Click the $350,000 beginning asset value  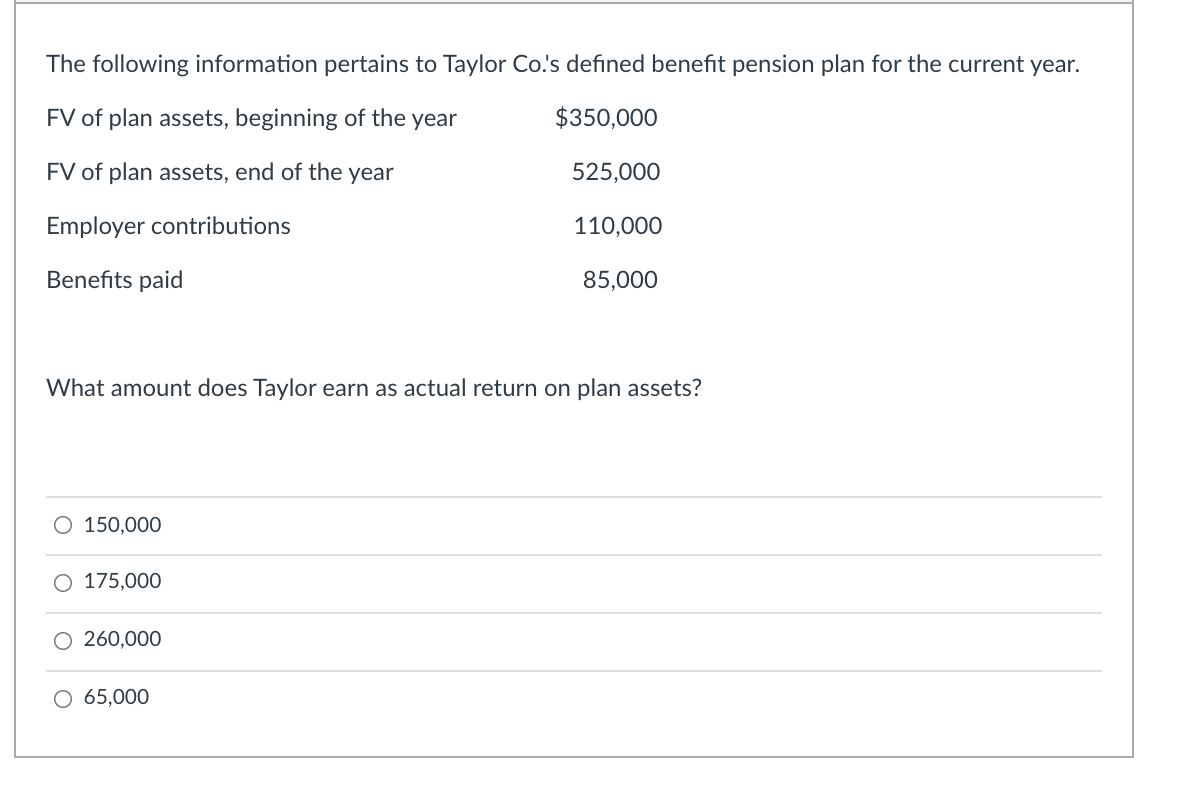(x=606, y=118)
